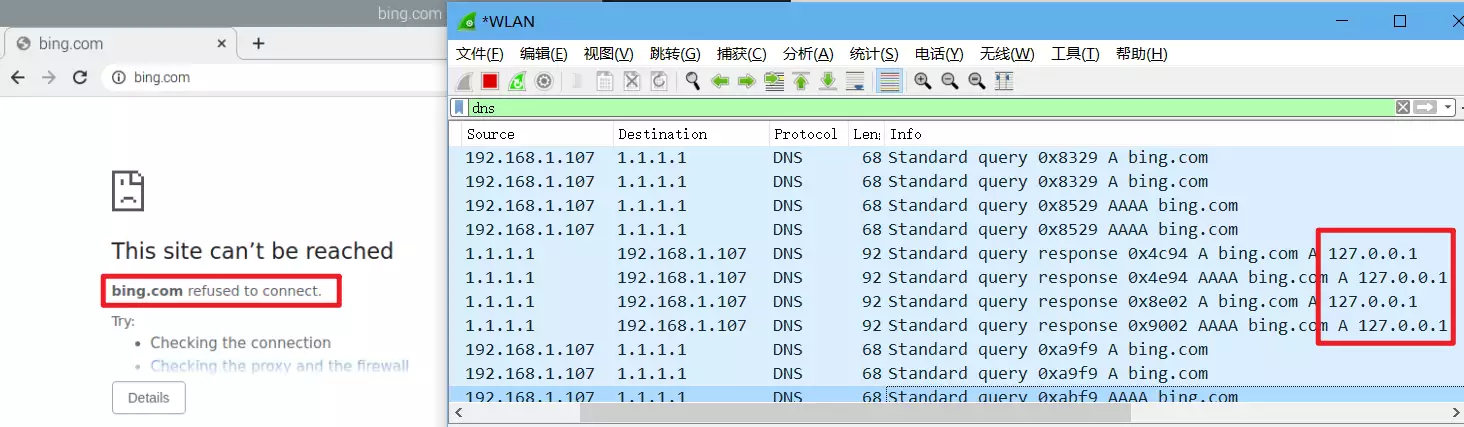
Task: Jump to the last packet
Action: tap(828, 82)
